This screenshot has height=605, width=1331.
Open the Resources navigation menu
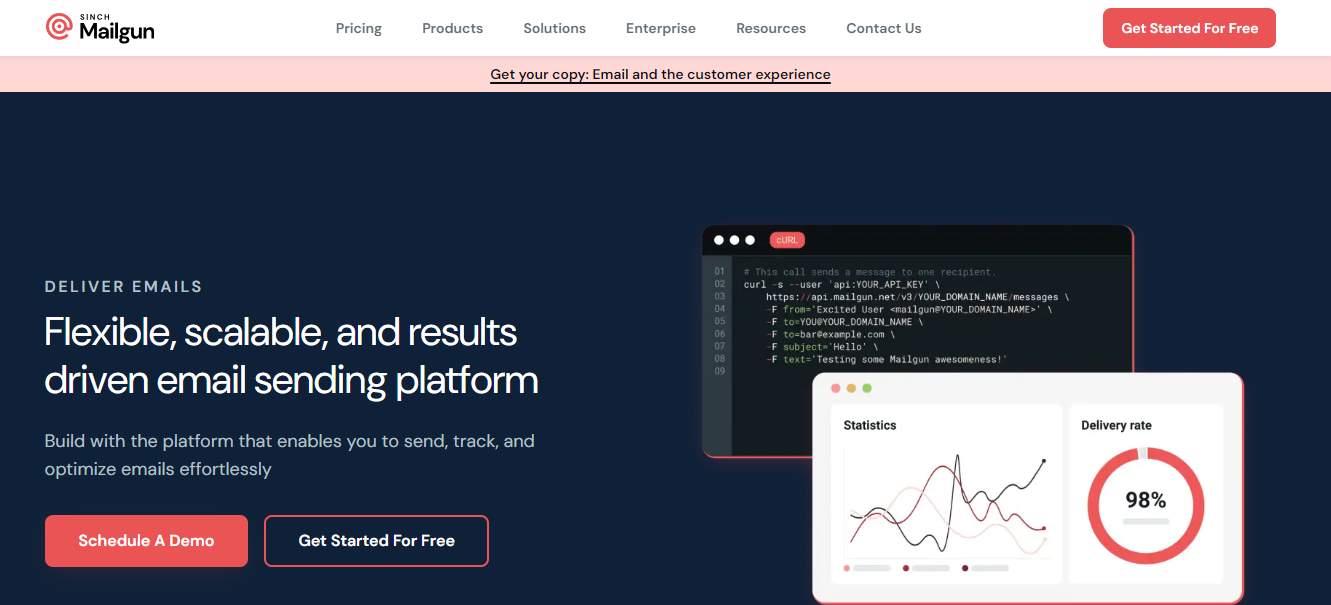pos(771,28)
